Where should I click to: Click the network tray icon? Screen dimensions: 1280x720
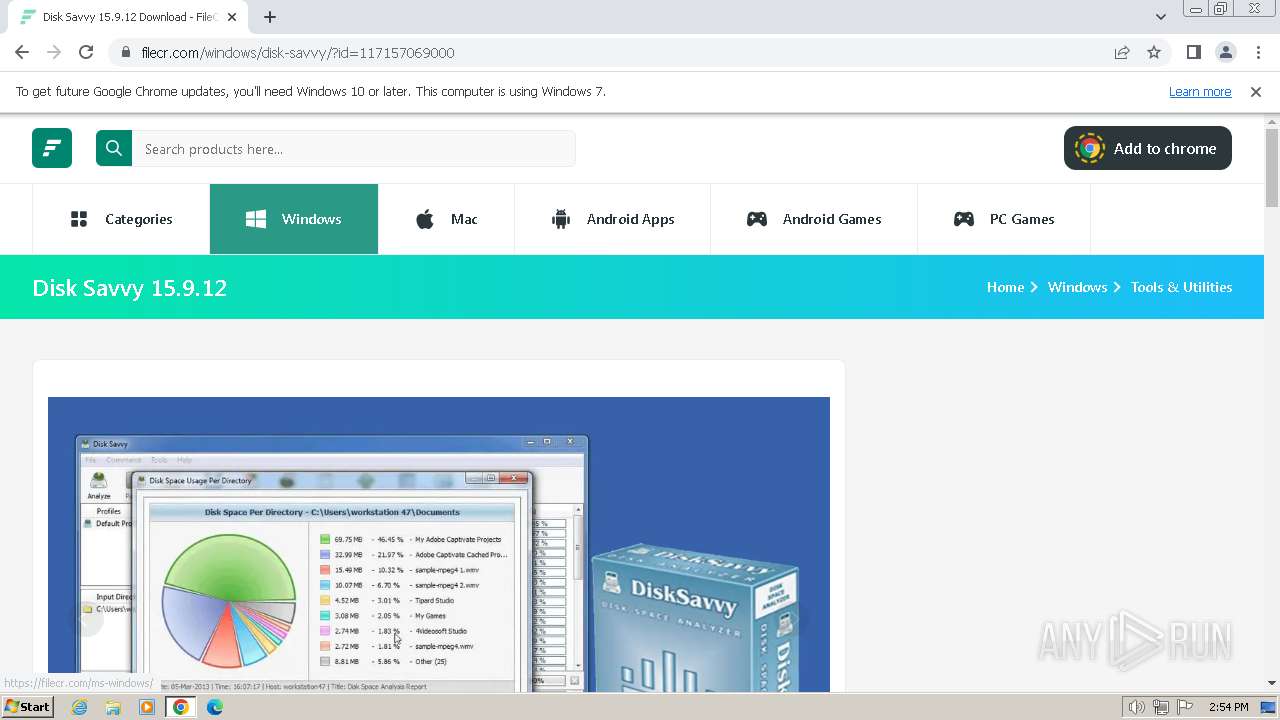tap(1161, 707)
